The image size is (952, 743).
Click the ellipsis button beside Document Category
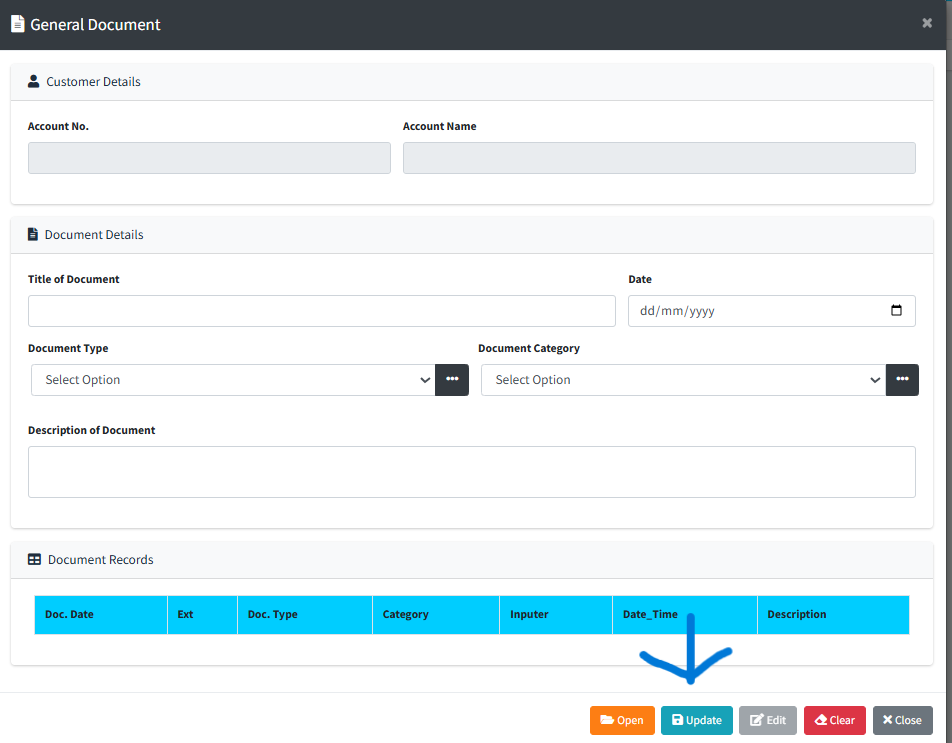coord(902,380)
